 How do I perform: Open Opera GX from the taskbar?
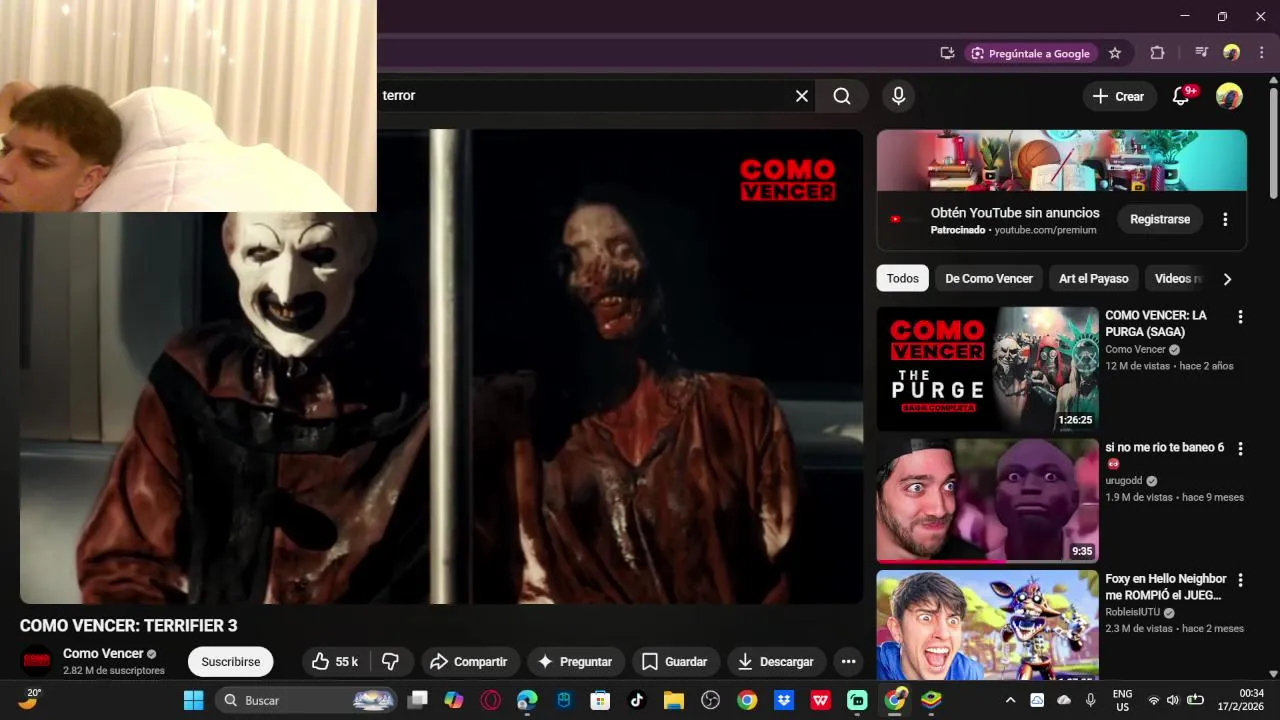tap(490, 700)
